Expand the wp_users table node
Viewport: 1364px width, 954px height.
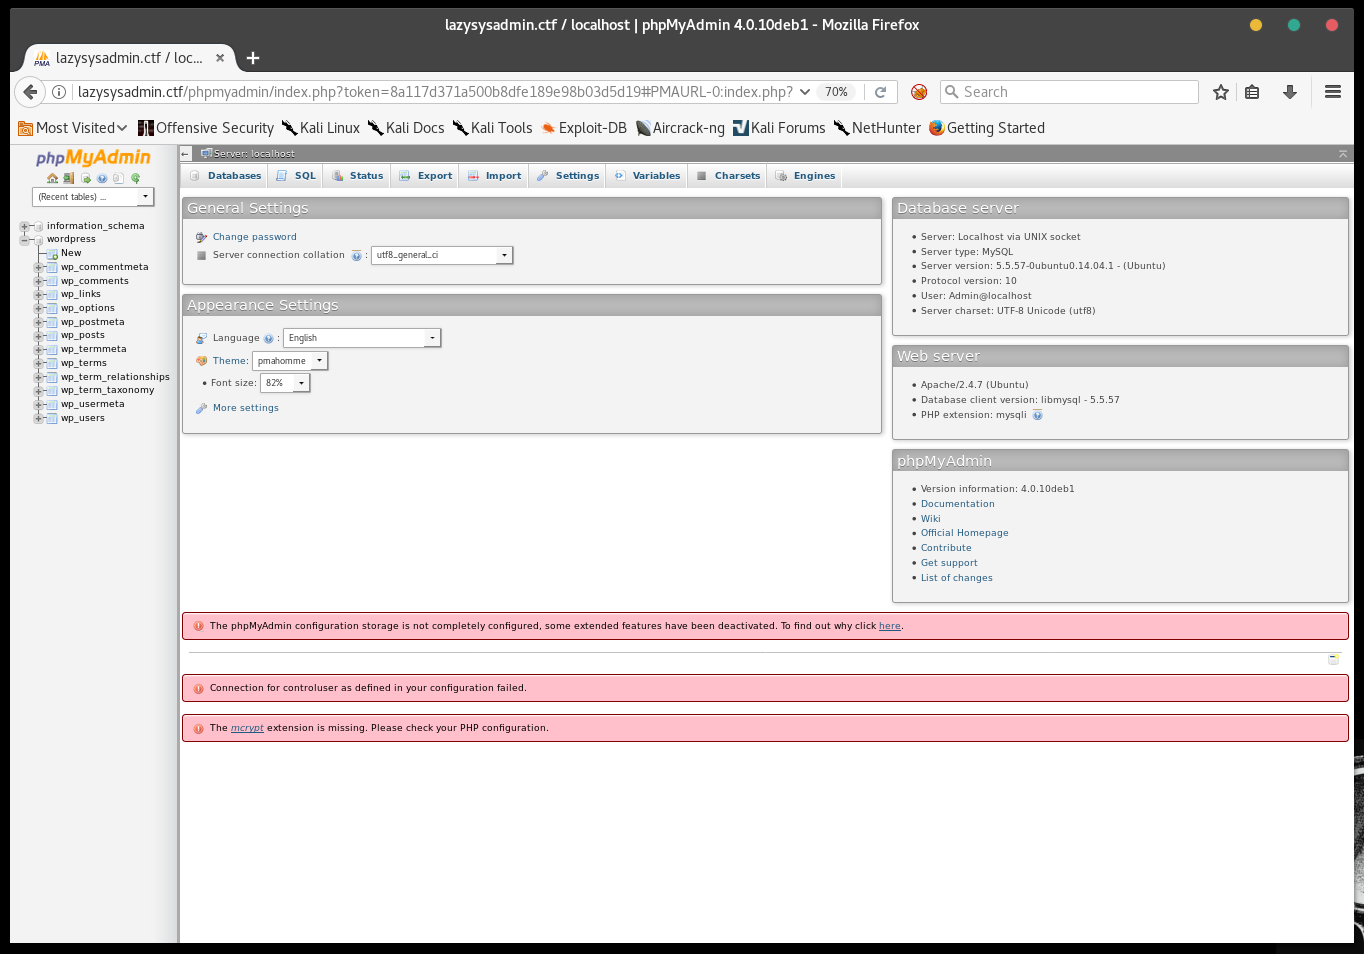[39, 418]
